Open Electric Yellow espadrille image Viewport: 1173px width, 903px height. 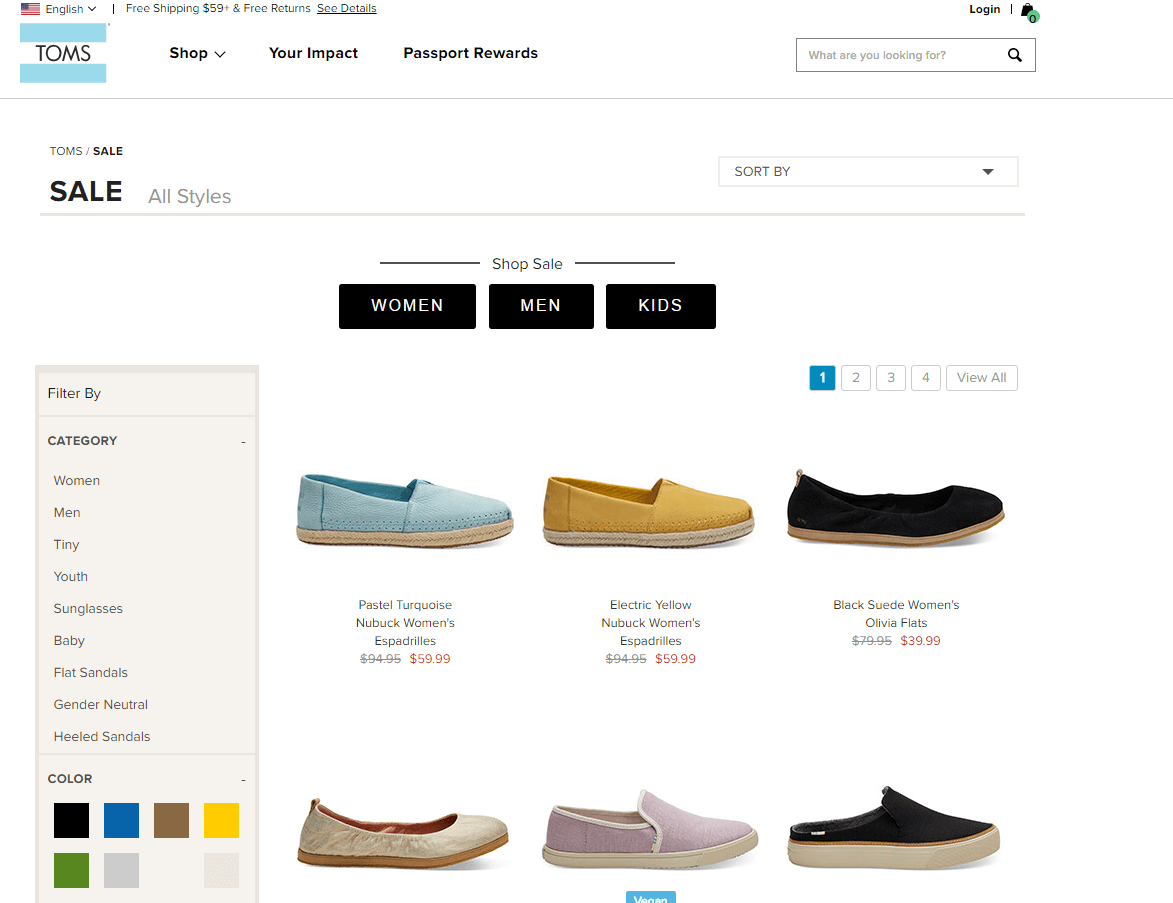649,511
